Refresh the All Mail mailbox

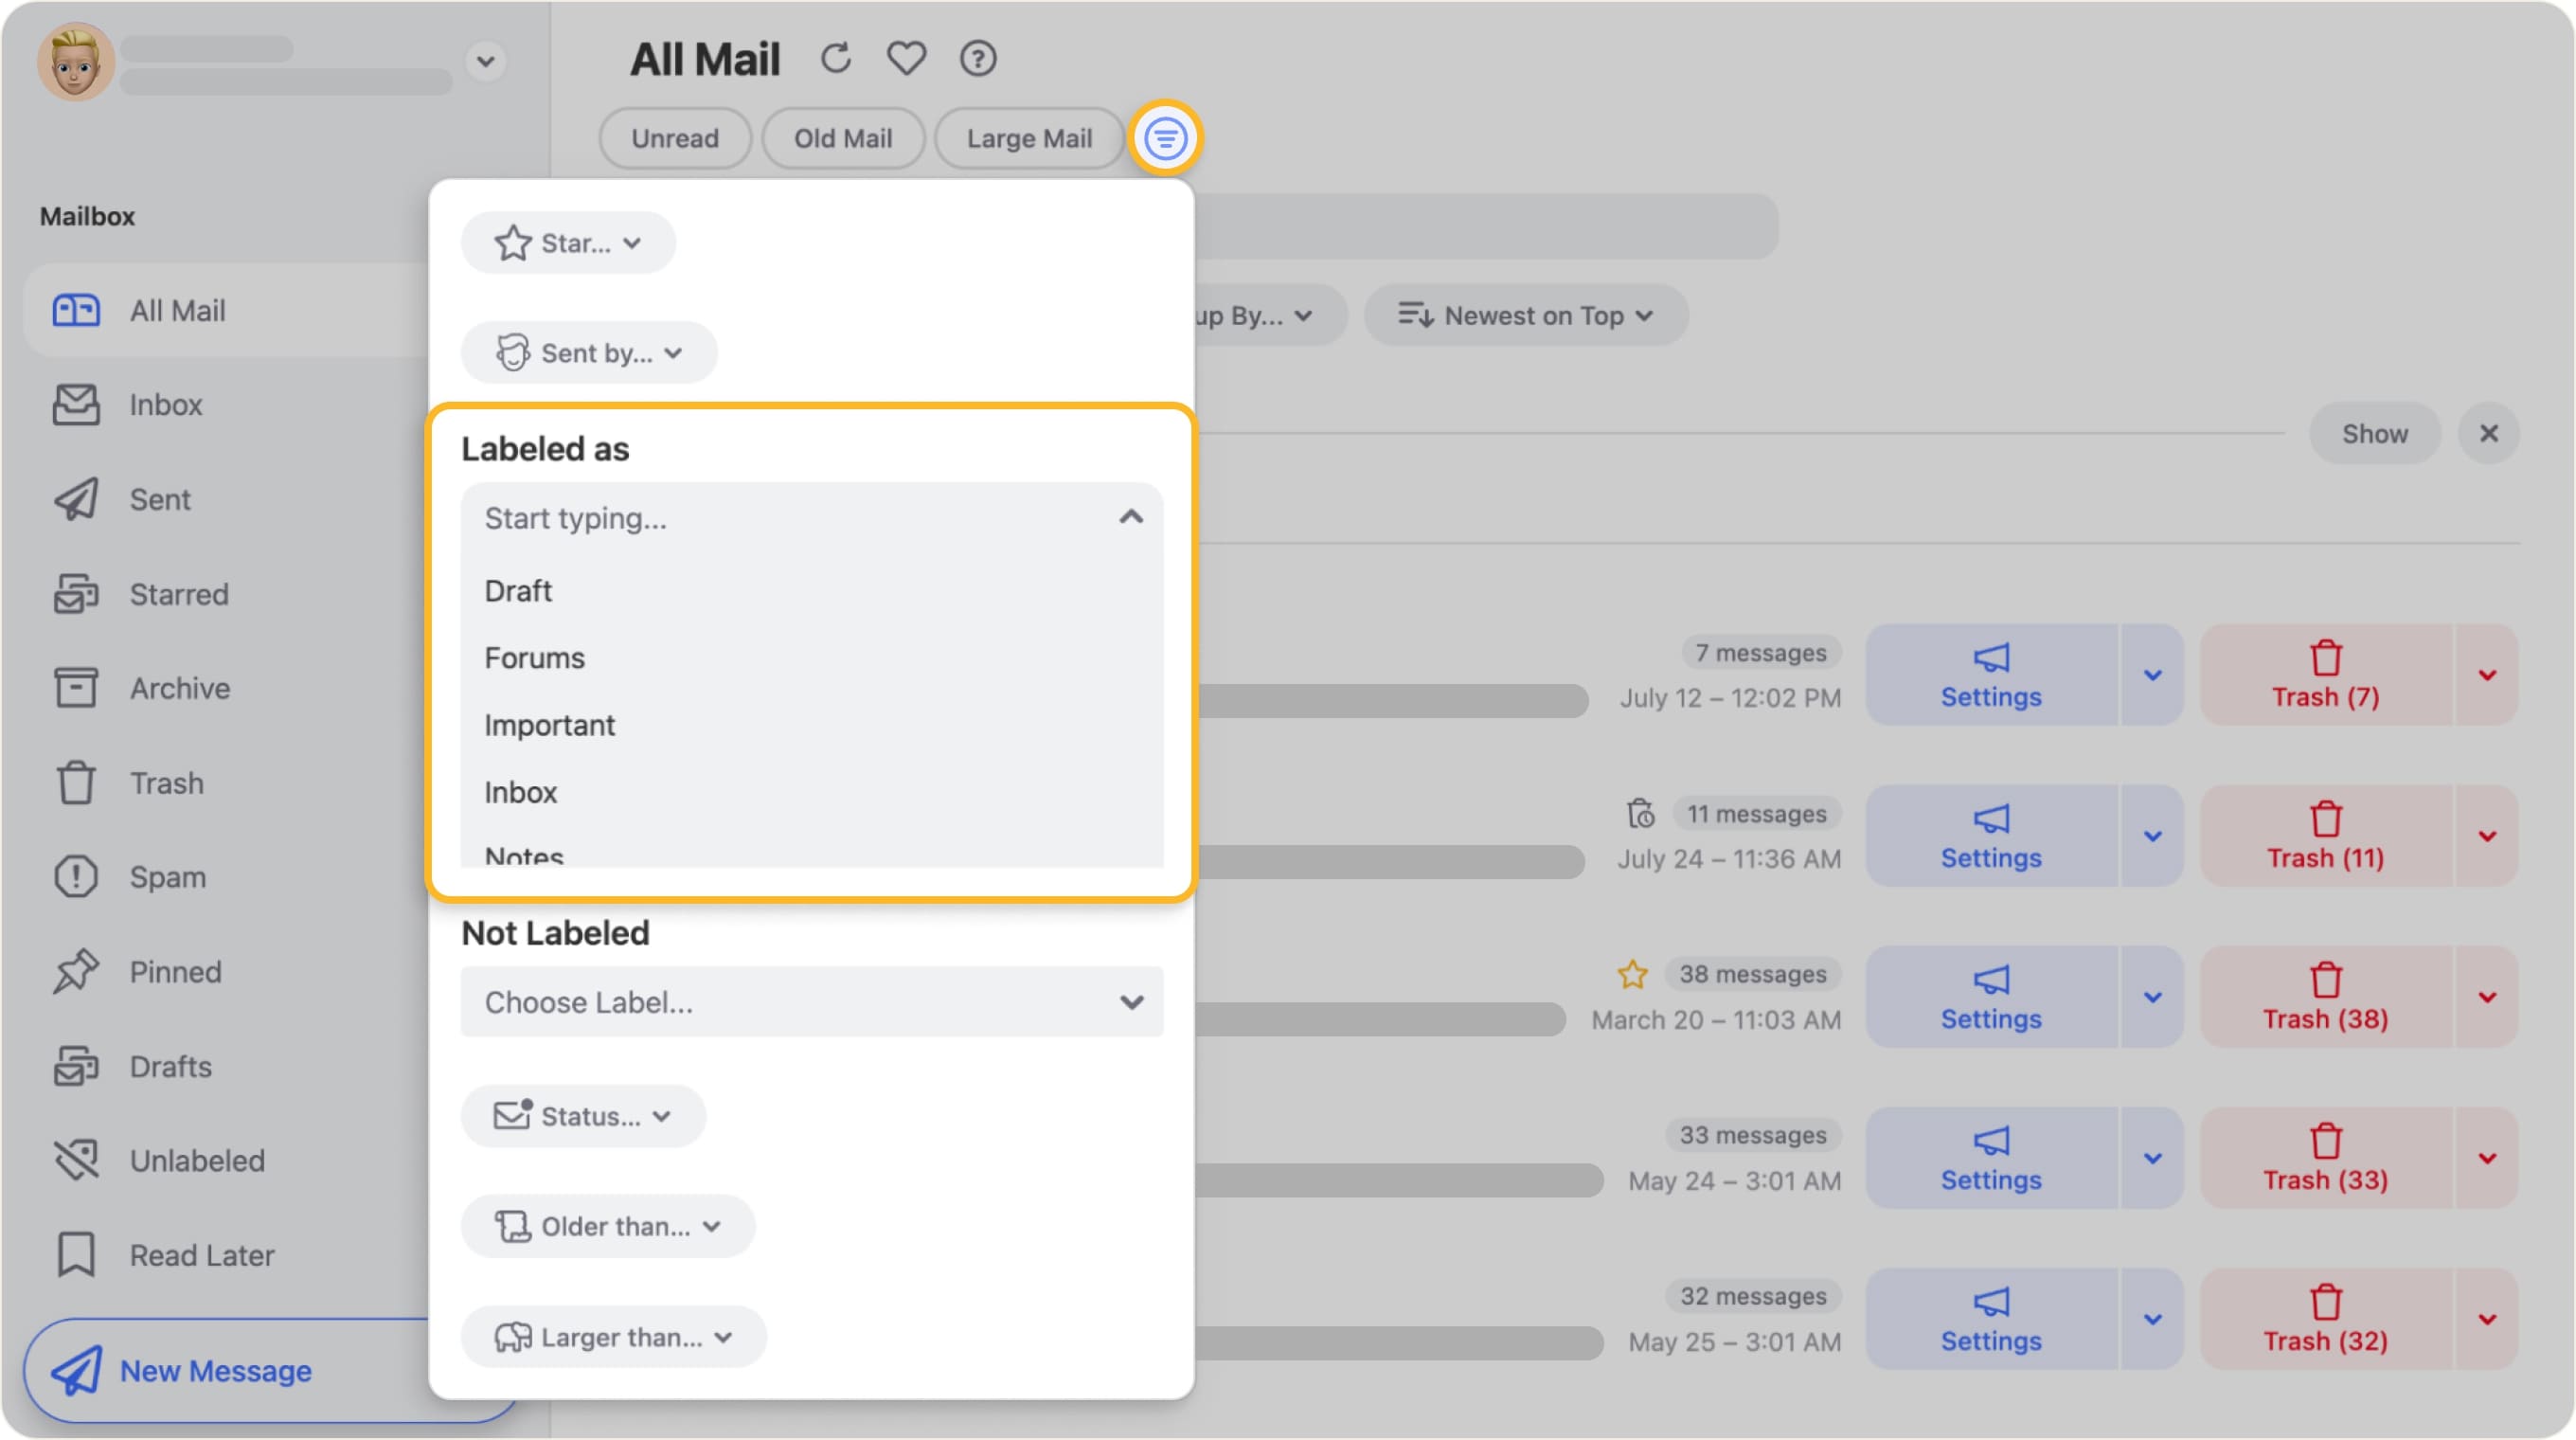[836, 58]
